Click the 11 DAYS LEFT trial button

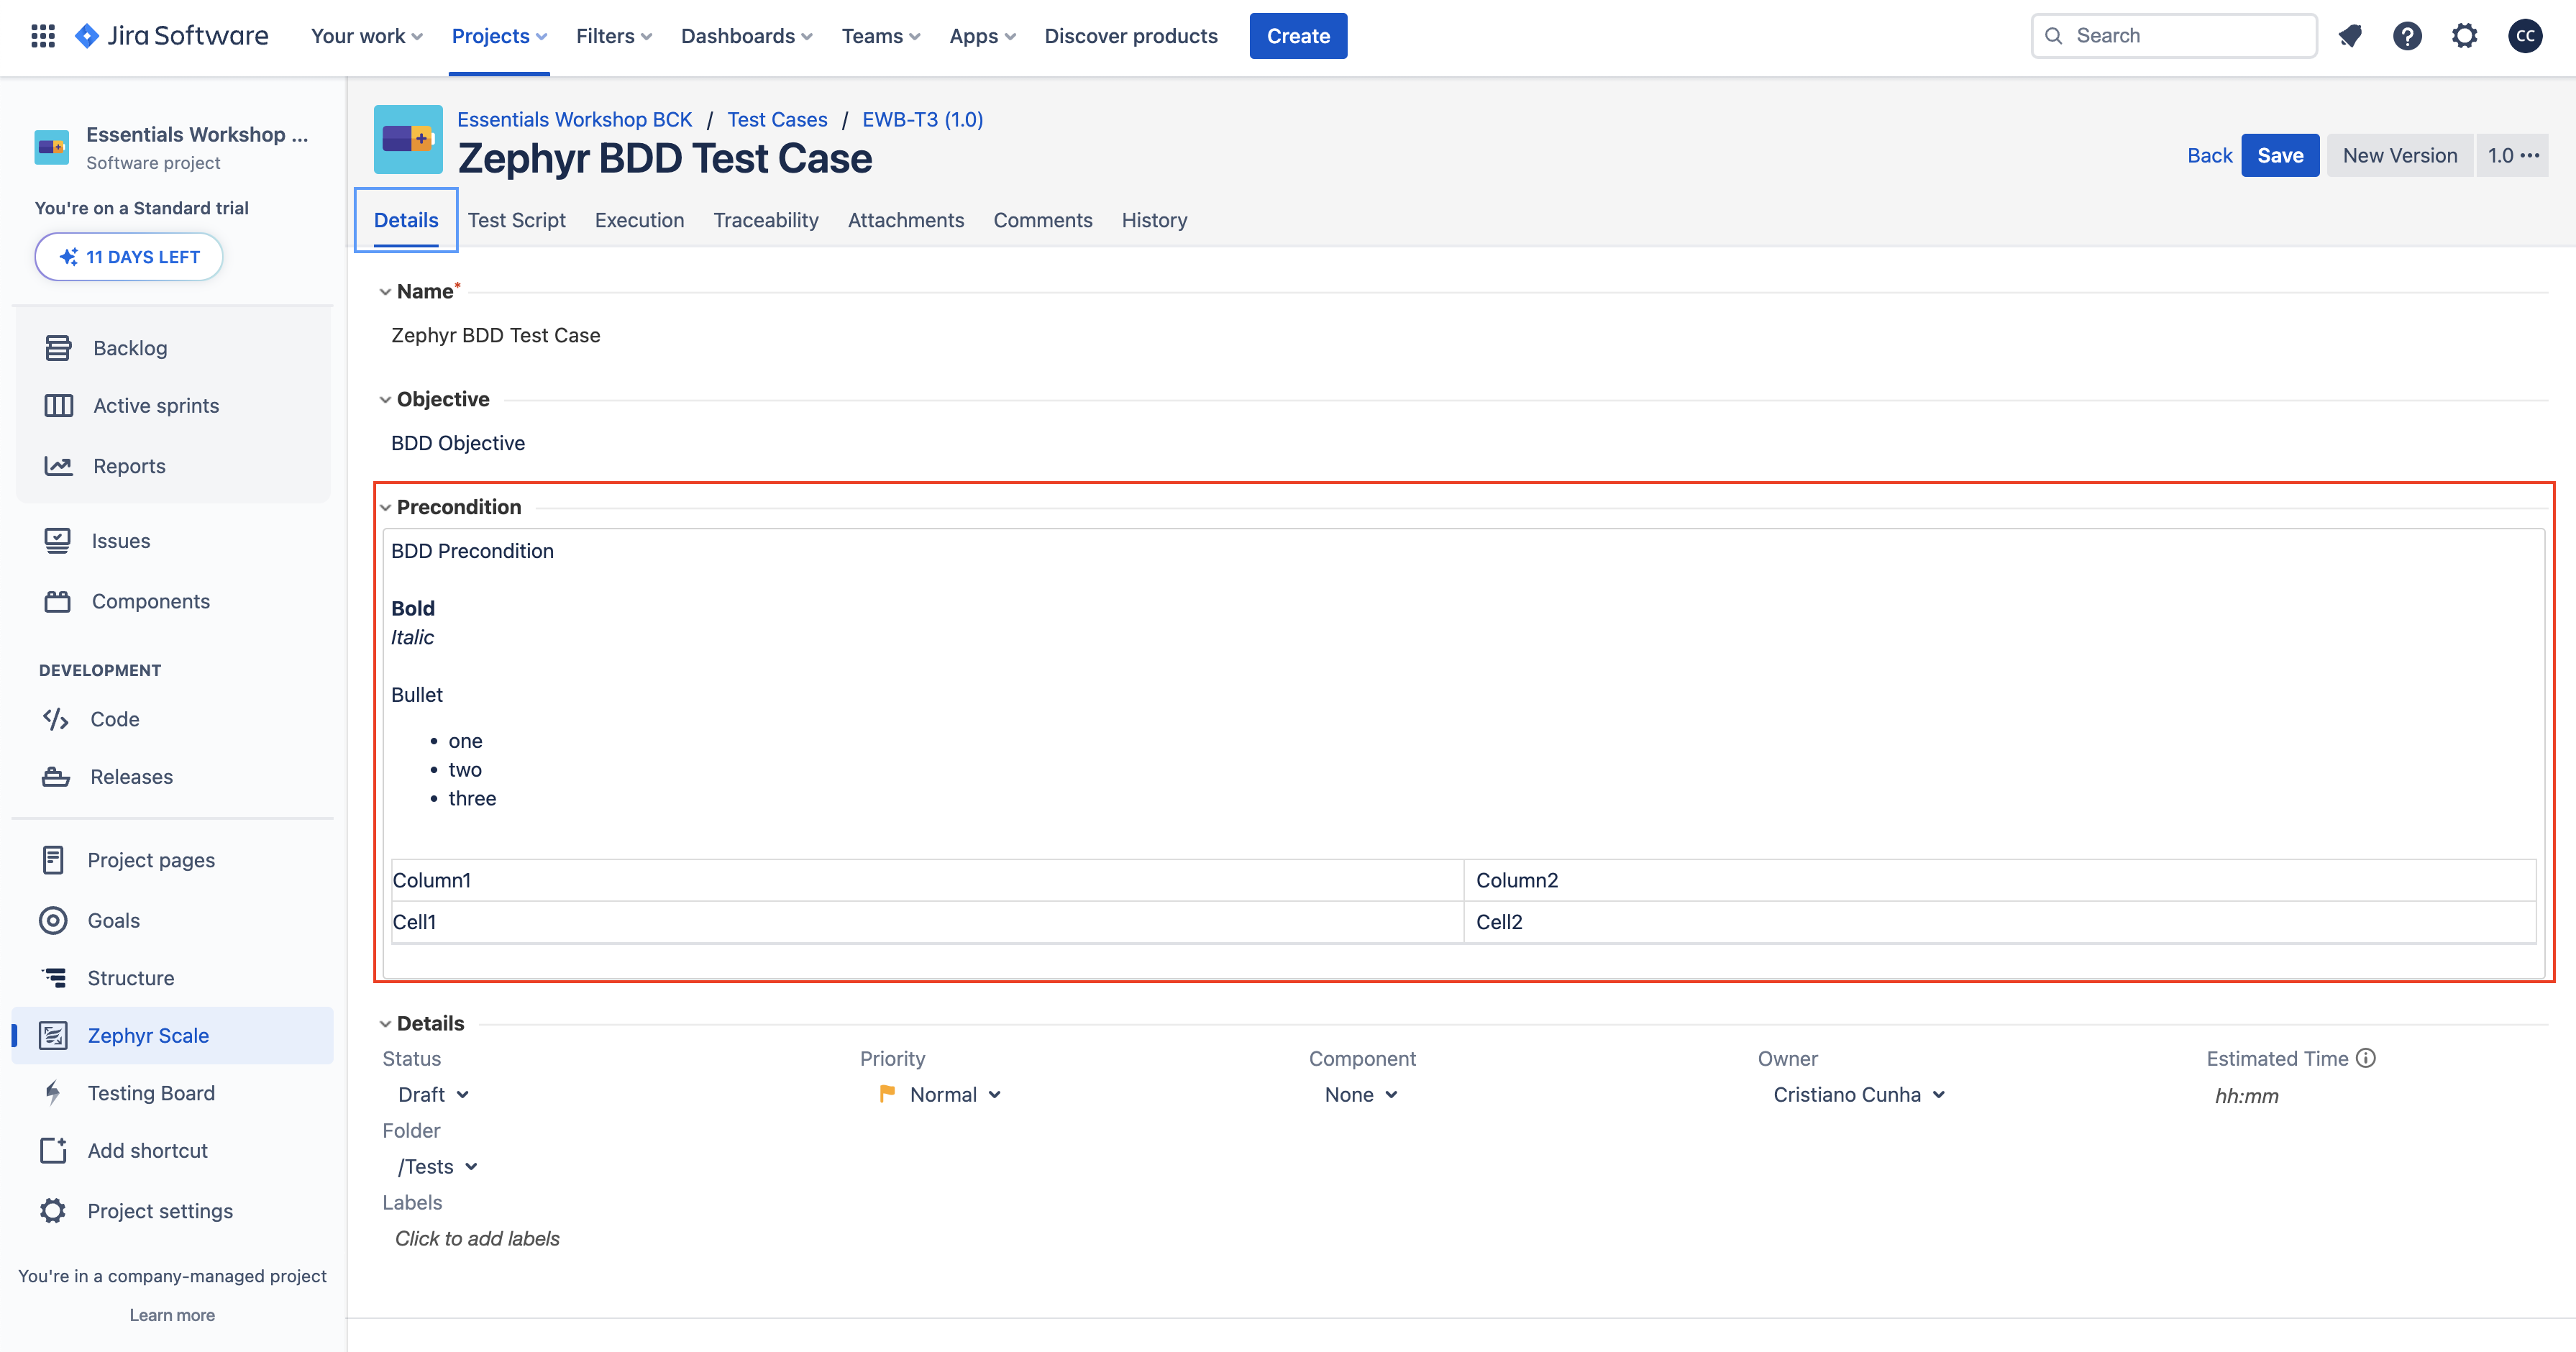point(129,257)
